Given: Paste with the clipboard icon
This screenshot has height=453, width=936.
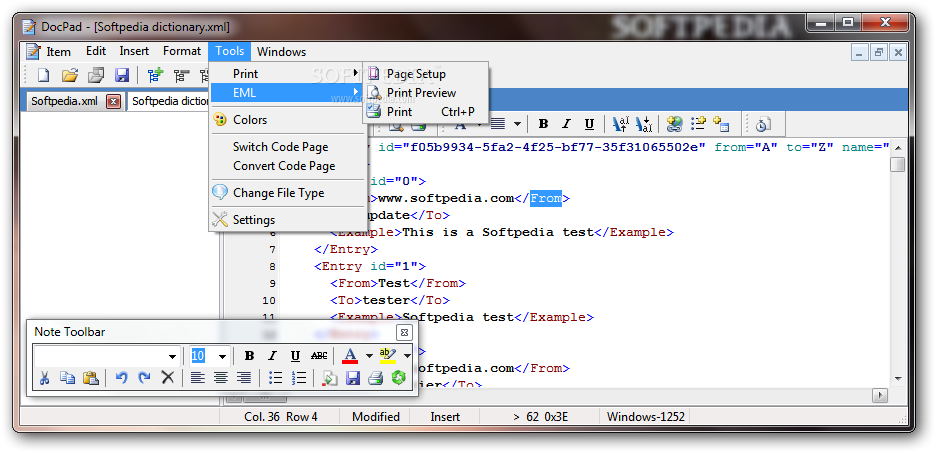Looking at the screenshot, I should pos(91,378).
